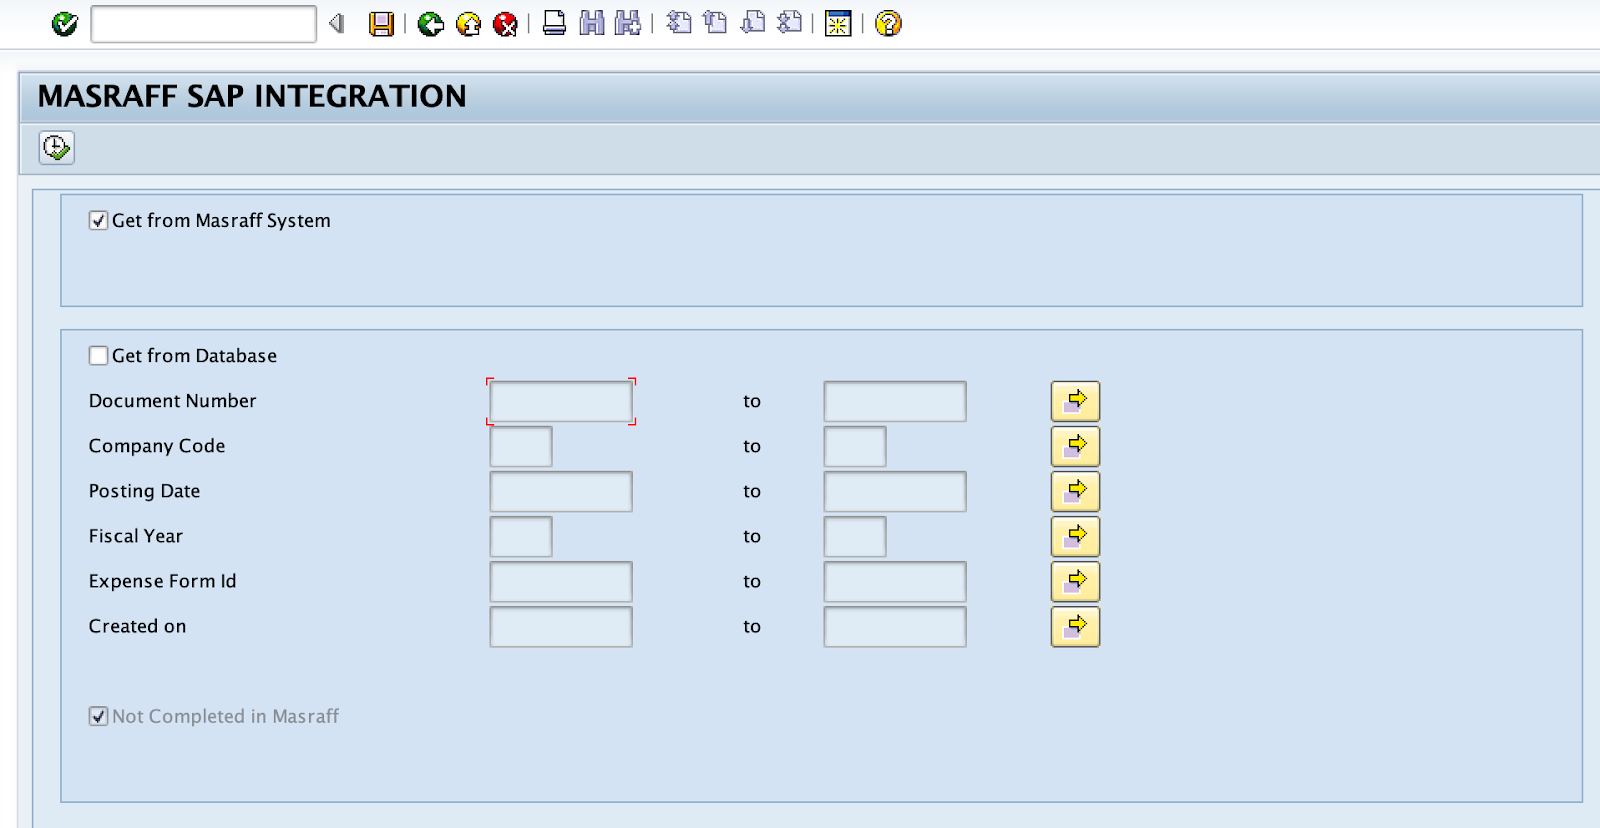Click the red Cancel icon

point(506,24)
